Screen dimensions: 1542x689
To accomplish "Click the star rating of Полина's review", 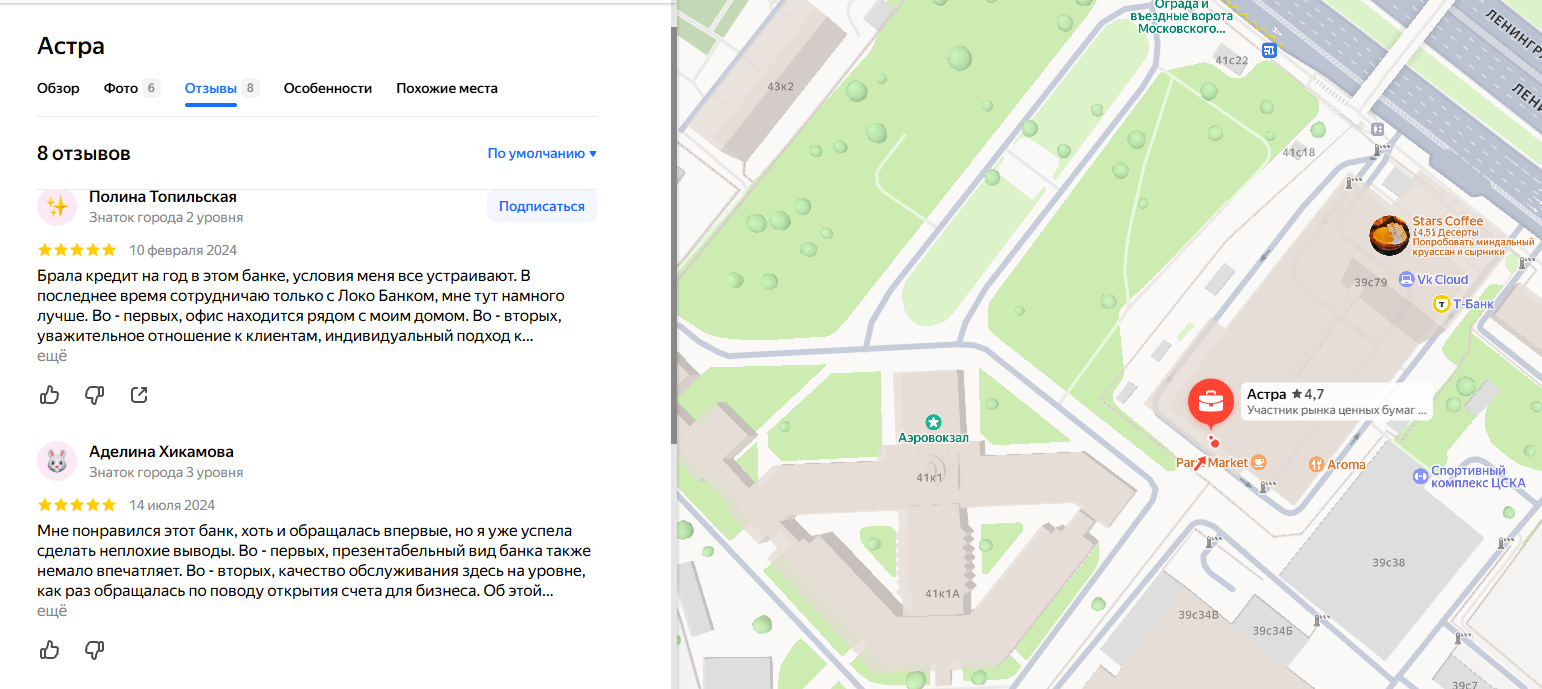I will (77, 250).
